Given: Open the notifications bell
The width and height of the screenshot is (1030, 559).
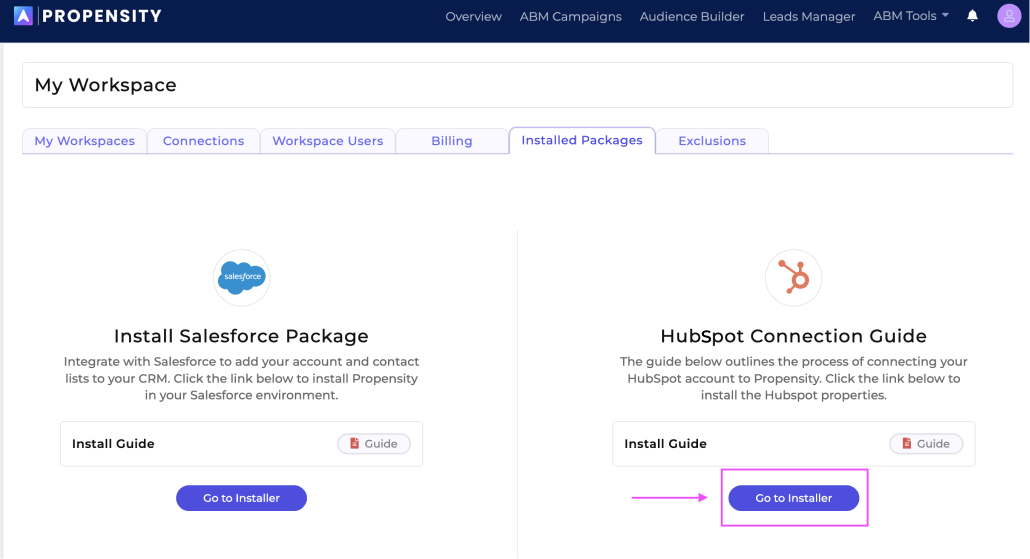Looking at the screenshot, I should click(x=972, y=16).
